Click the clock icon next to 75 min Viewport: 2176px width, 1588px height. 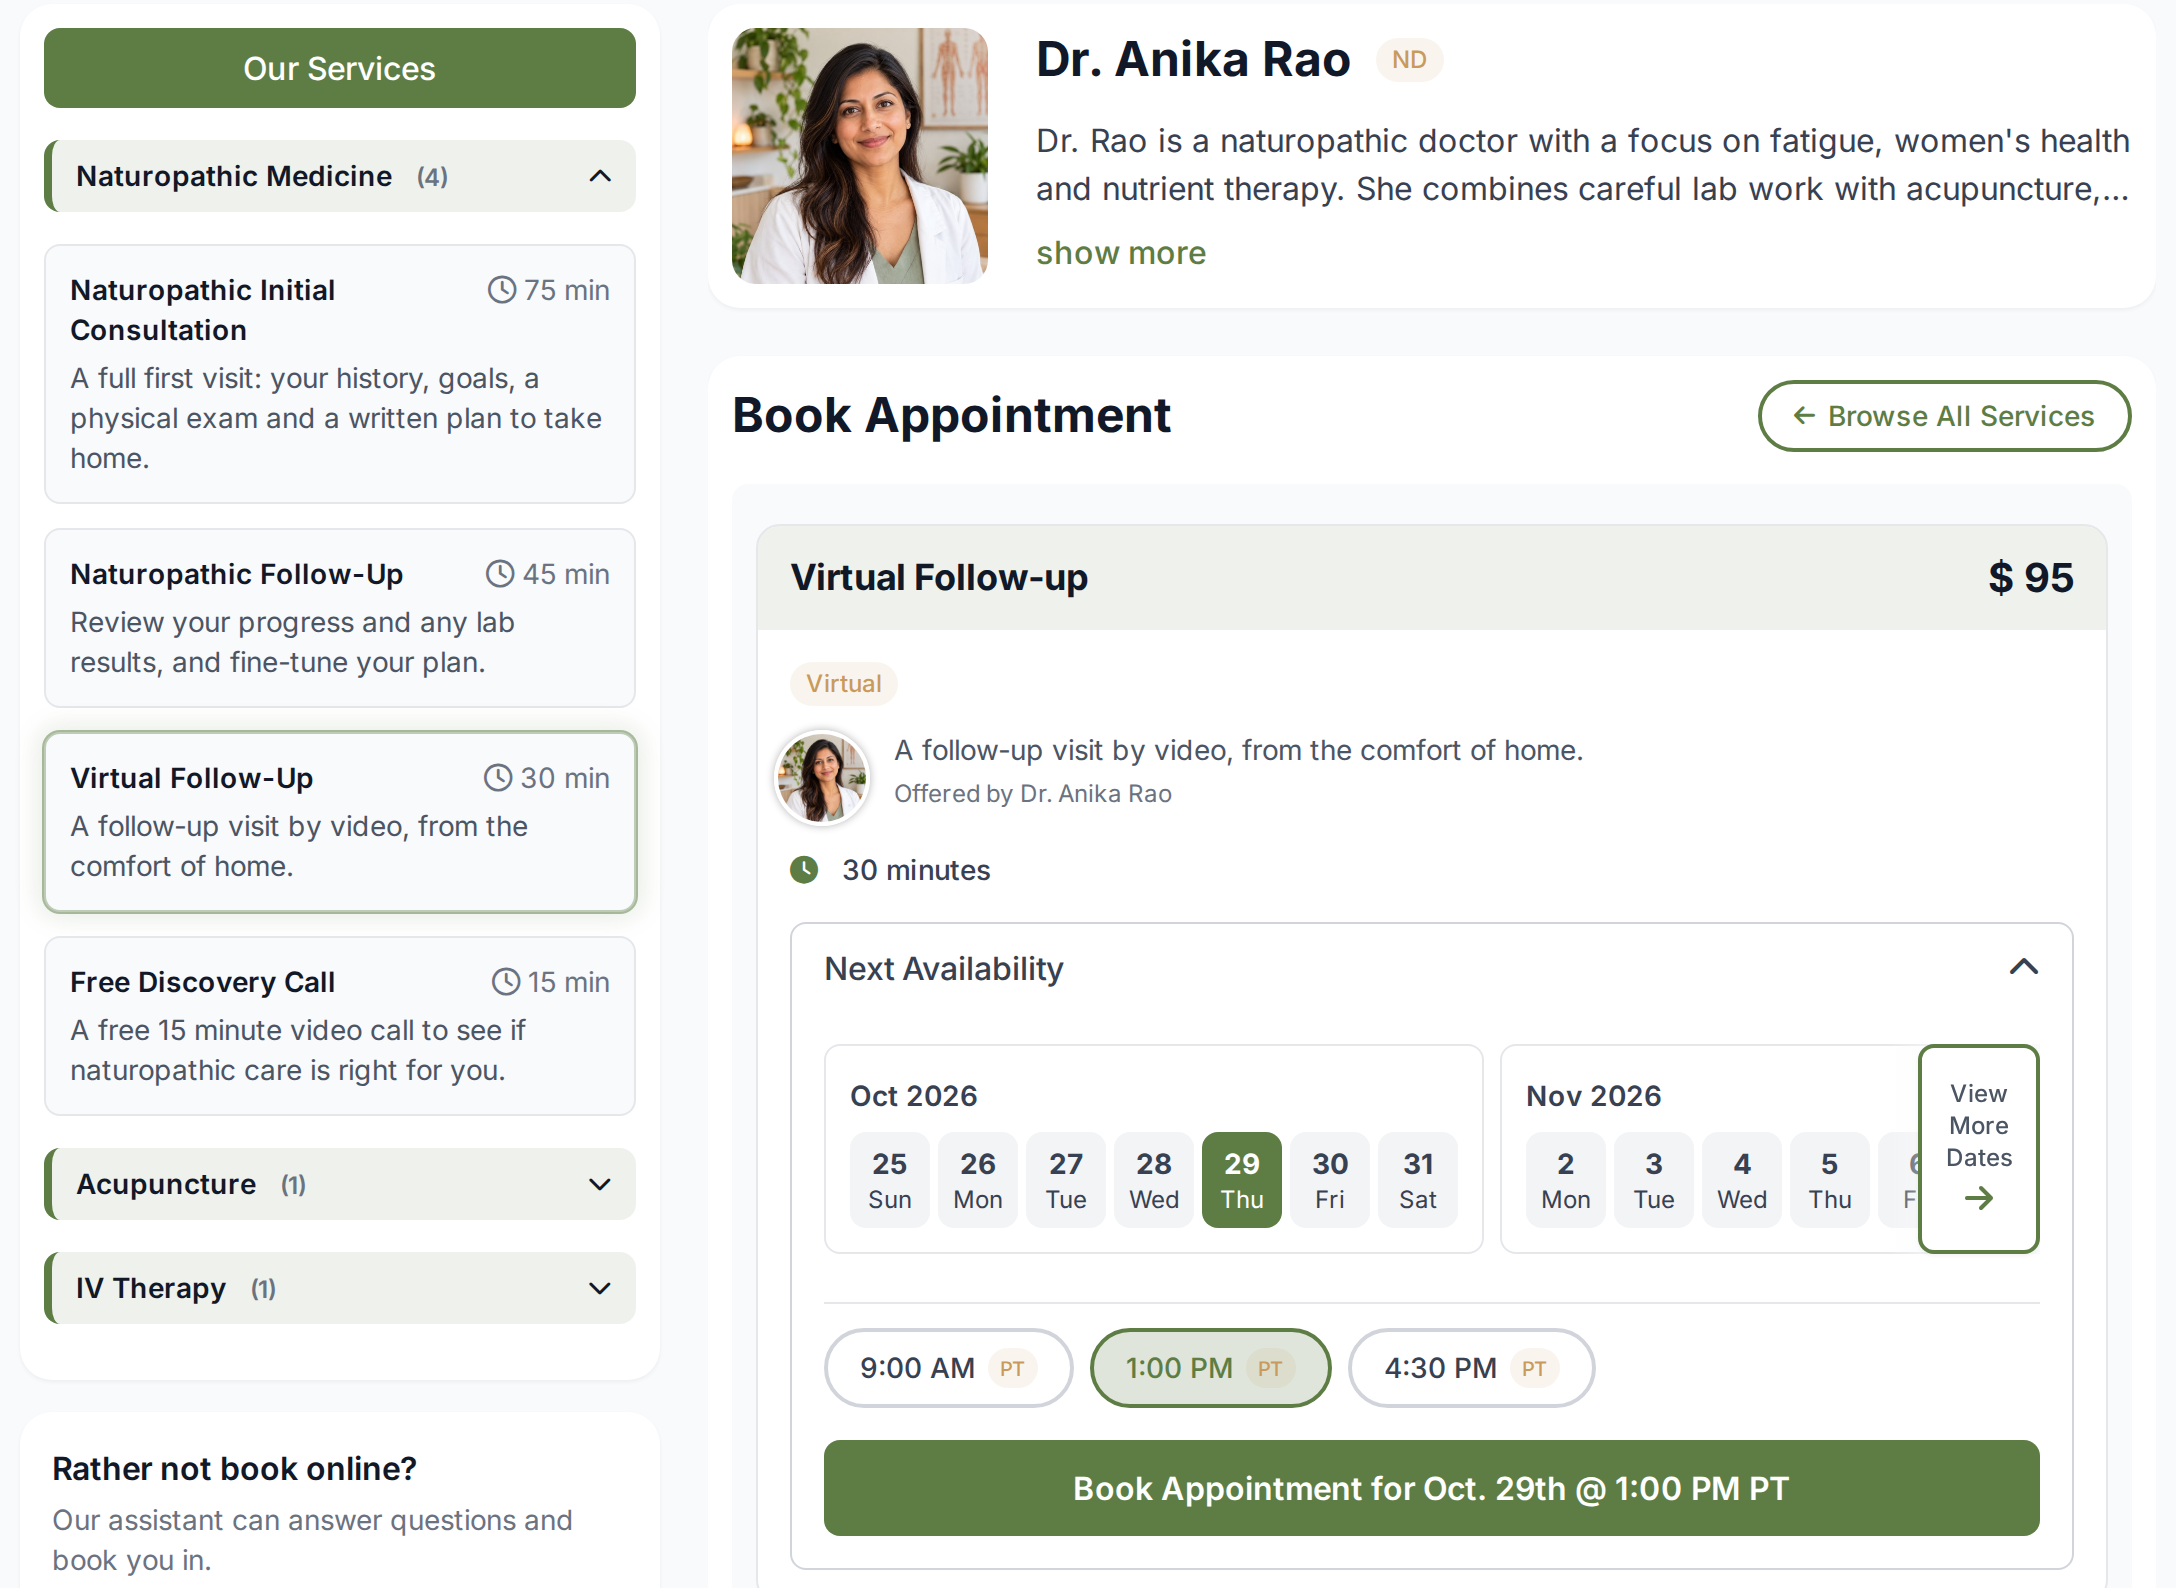click(x=501, y=290)
